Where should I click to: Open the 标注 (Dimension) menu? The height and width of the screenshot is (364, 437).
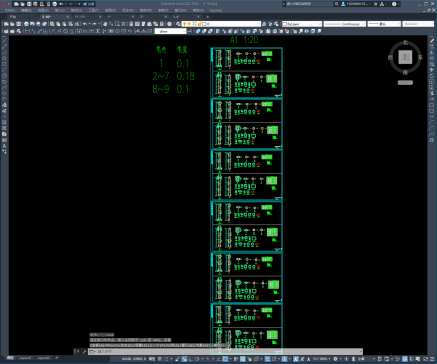[x=128, y=10]
